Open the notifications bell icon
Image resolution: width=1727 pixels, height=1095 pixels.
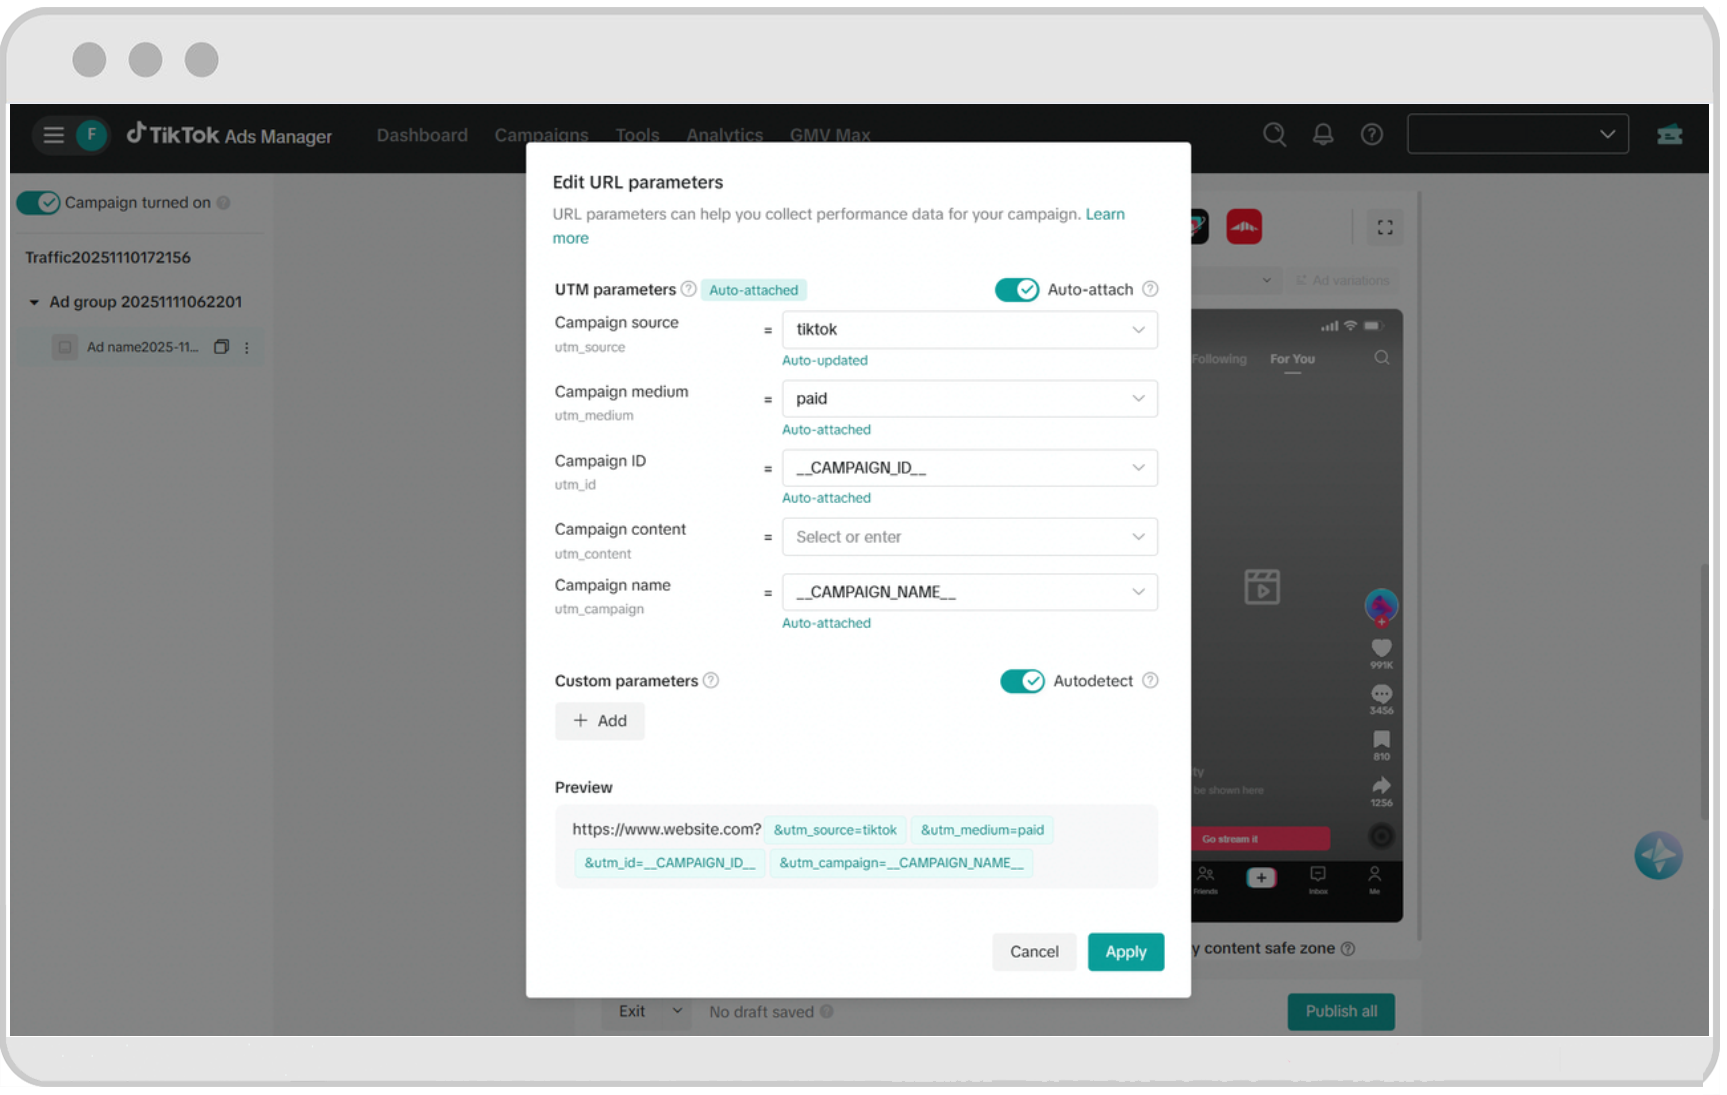(1323, 133)
